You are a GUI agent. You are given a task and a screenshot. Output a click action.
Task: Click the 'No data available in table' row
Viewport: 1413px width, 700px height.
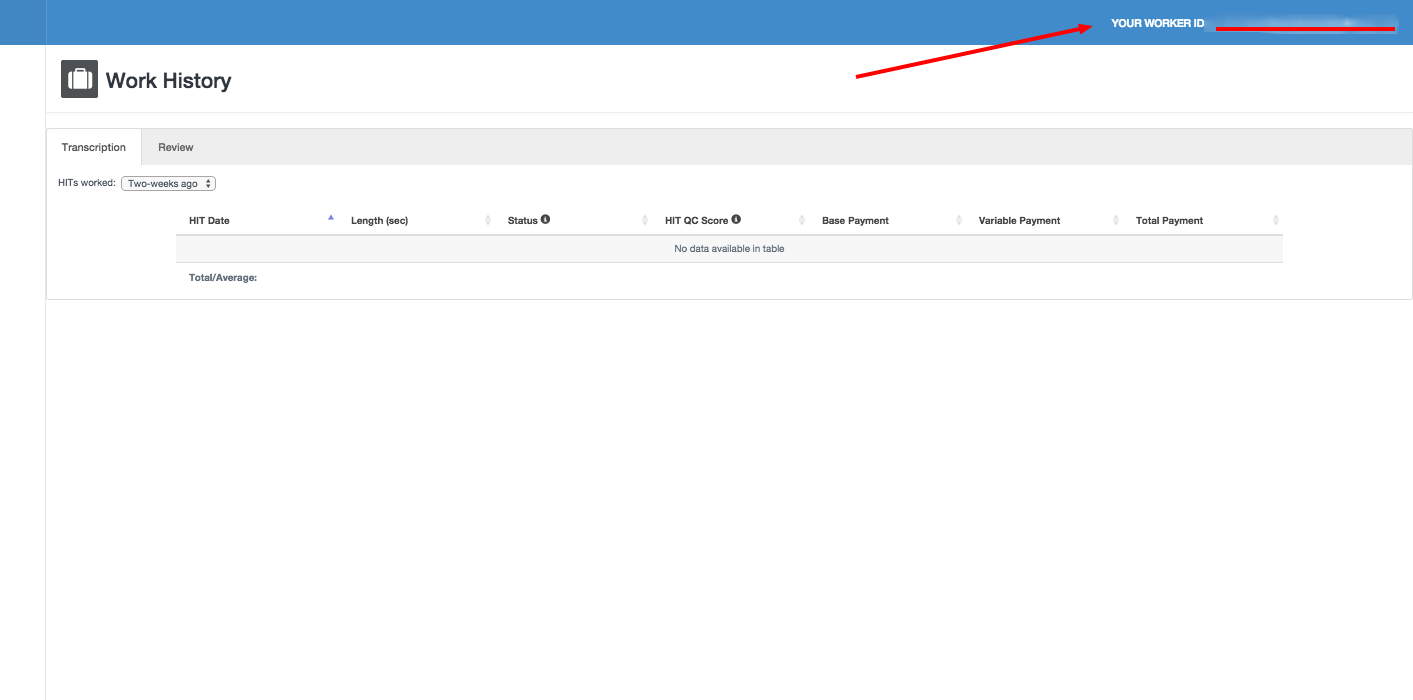[x=729, y=248]
